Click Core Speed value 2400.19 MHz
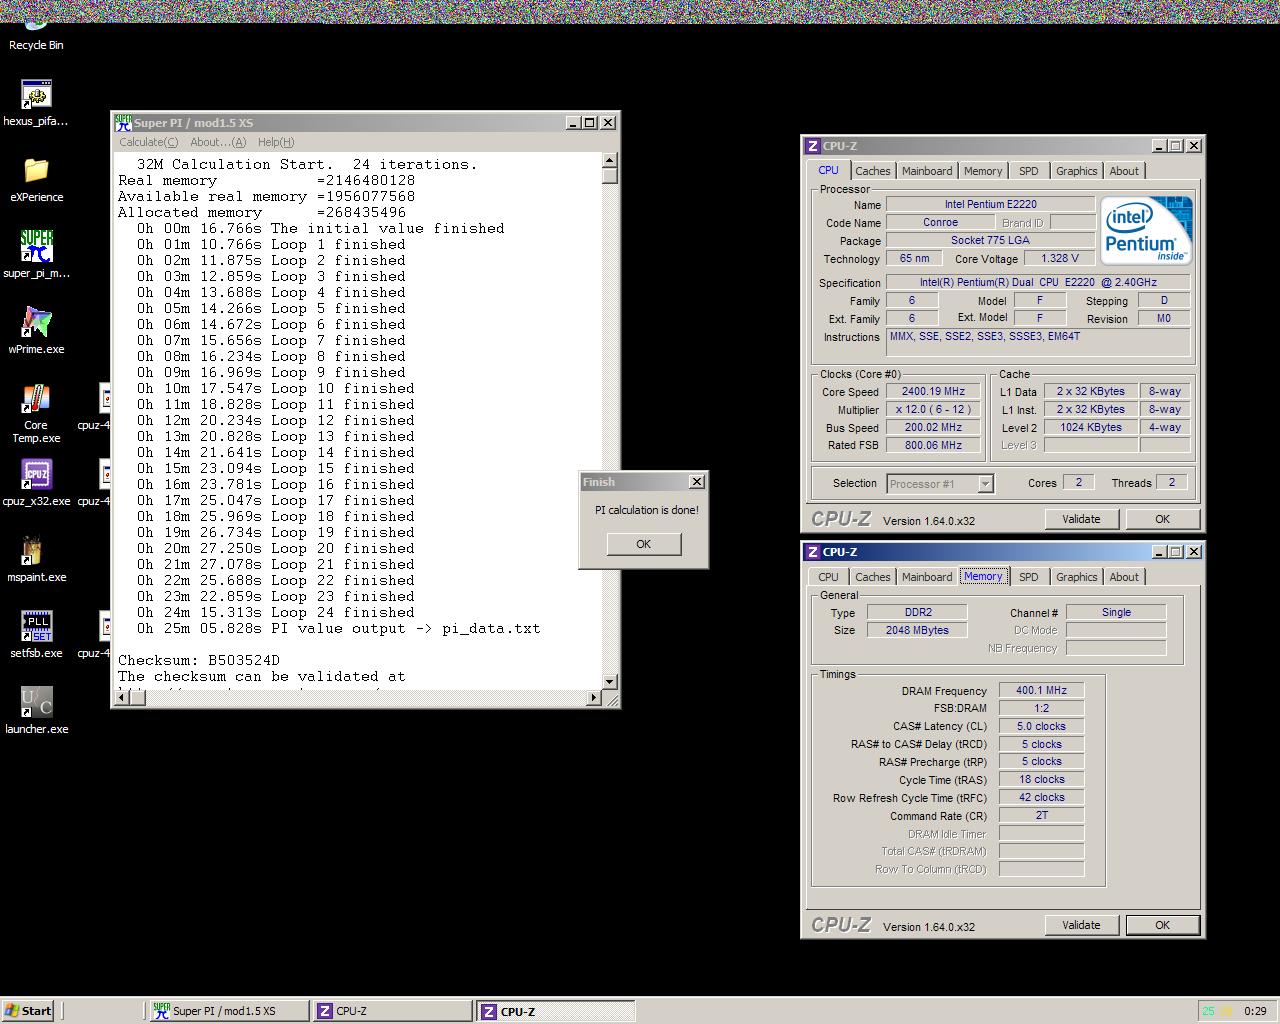 (x=933, y=392)
